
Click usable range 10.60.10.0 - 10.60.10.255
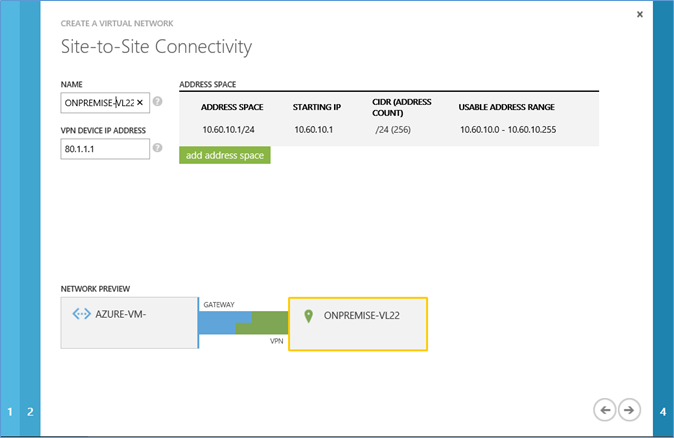tap(508, 129)
